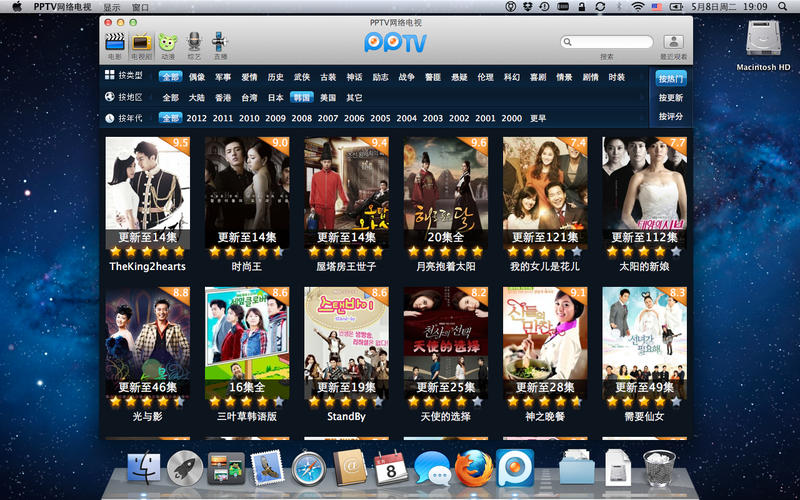Viewport: 800px width, 500px height.
Task: Select the 电视剧 TV drama icon
Action: [141, 46]
